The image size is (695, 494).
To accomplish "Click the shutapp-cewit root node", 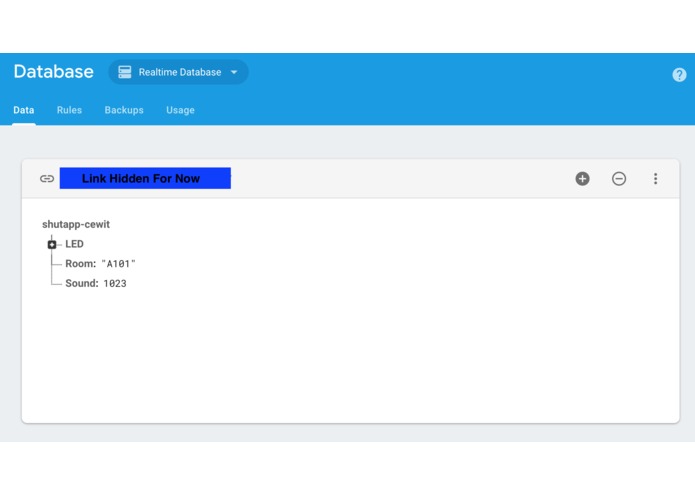I will [76, 224].
